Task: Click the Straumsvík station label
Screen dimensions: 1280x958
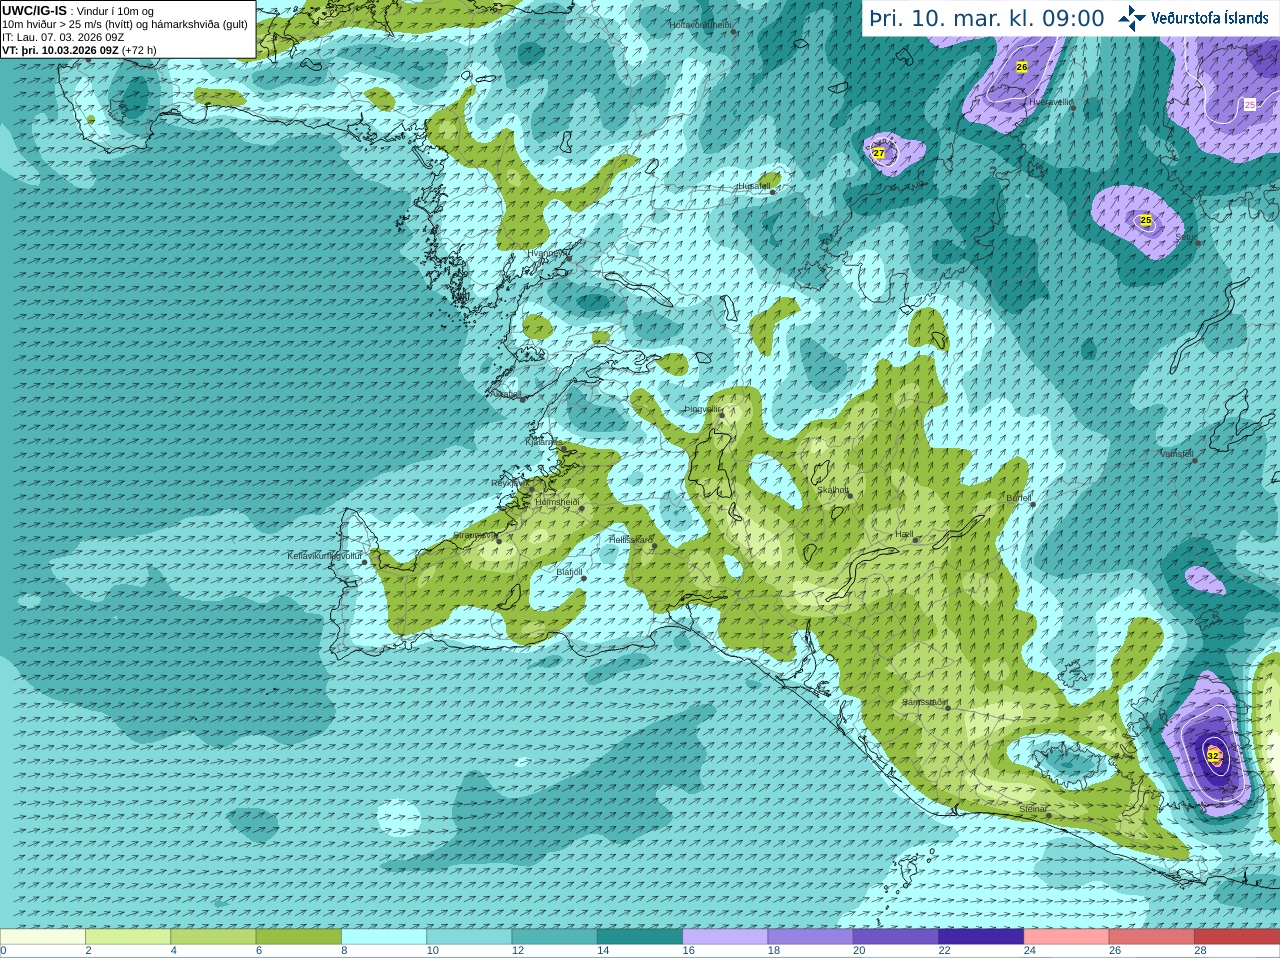Action: coord(474,535)
